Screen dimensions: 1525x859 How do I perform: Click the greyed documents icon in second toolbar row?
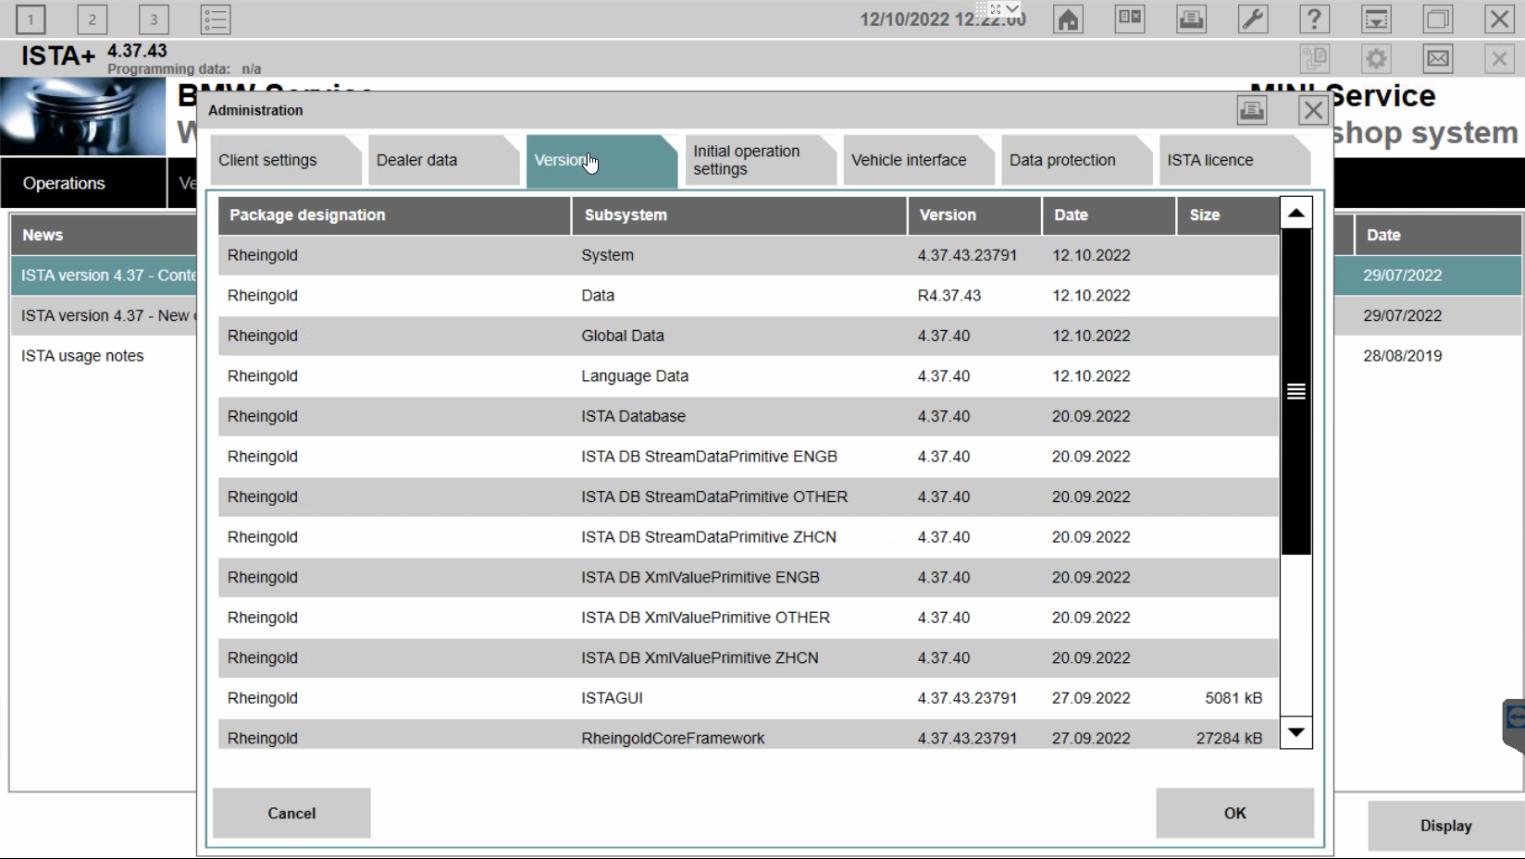click(x=1315, y=59)
